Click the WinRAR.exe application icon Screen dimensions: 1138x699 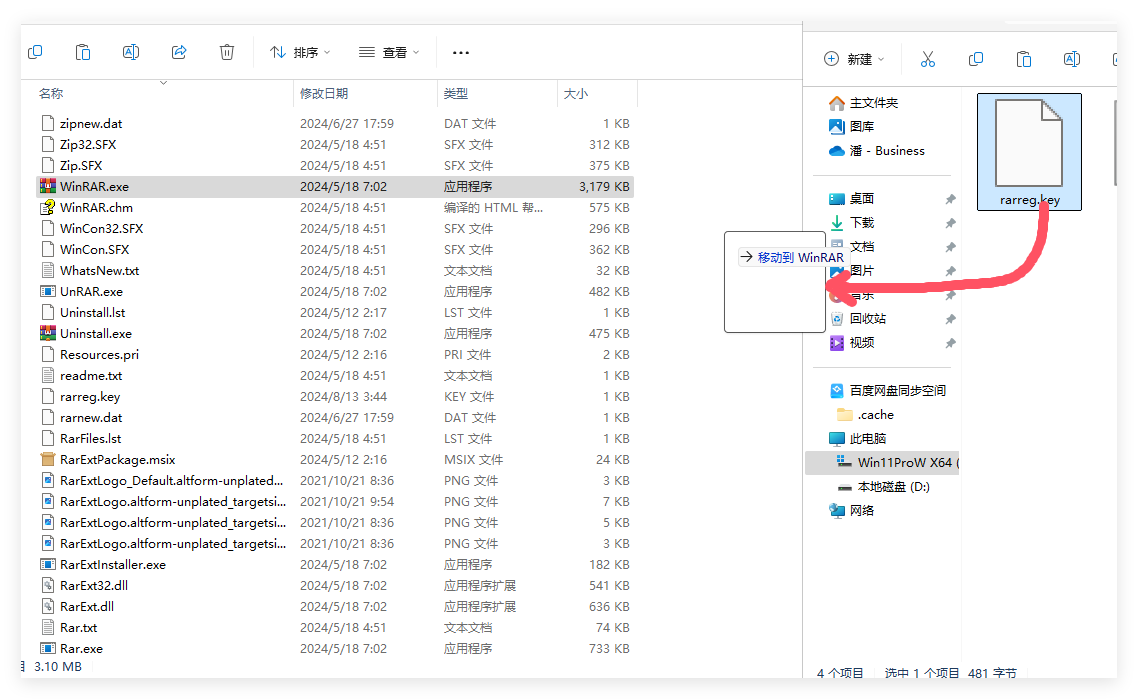click(48, 187)
